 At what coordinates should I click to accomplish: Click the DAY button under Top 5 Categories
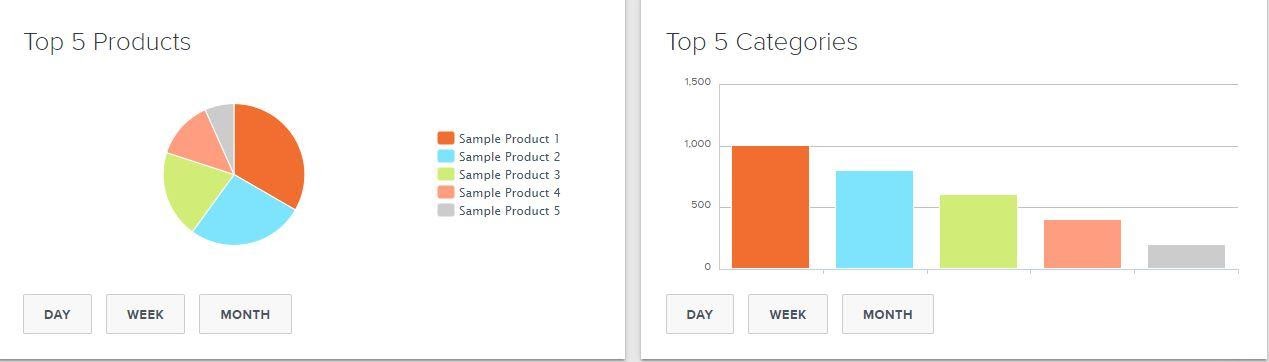coord(700,314)
